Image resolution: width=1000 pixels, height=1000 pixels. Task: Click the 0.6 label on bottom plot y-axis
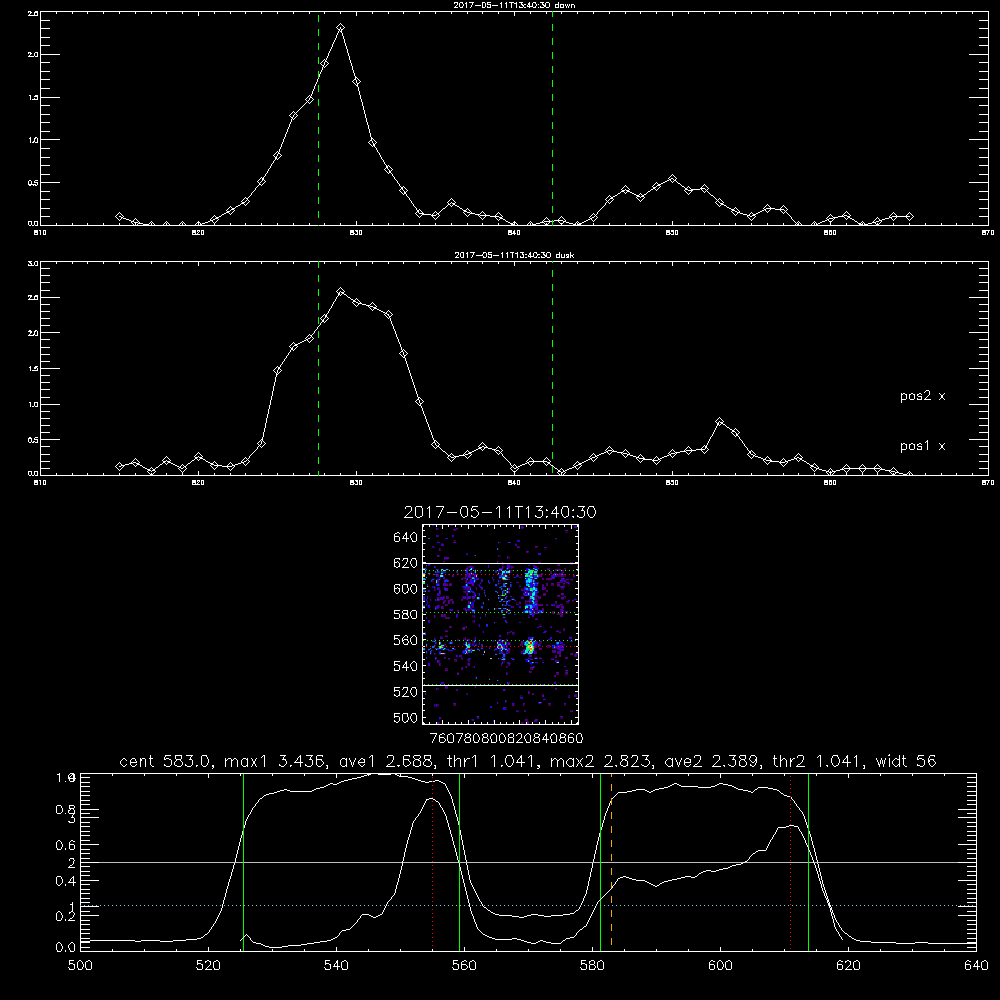coord(66,845)
